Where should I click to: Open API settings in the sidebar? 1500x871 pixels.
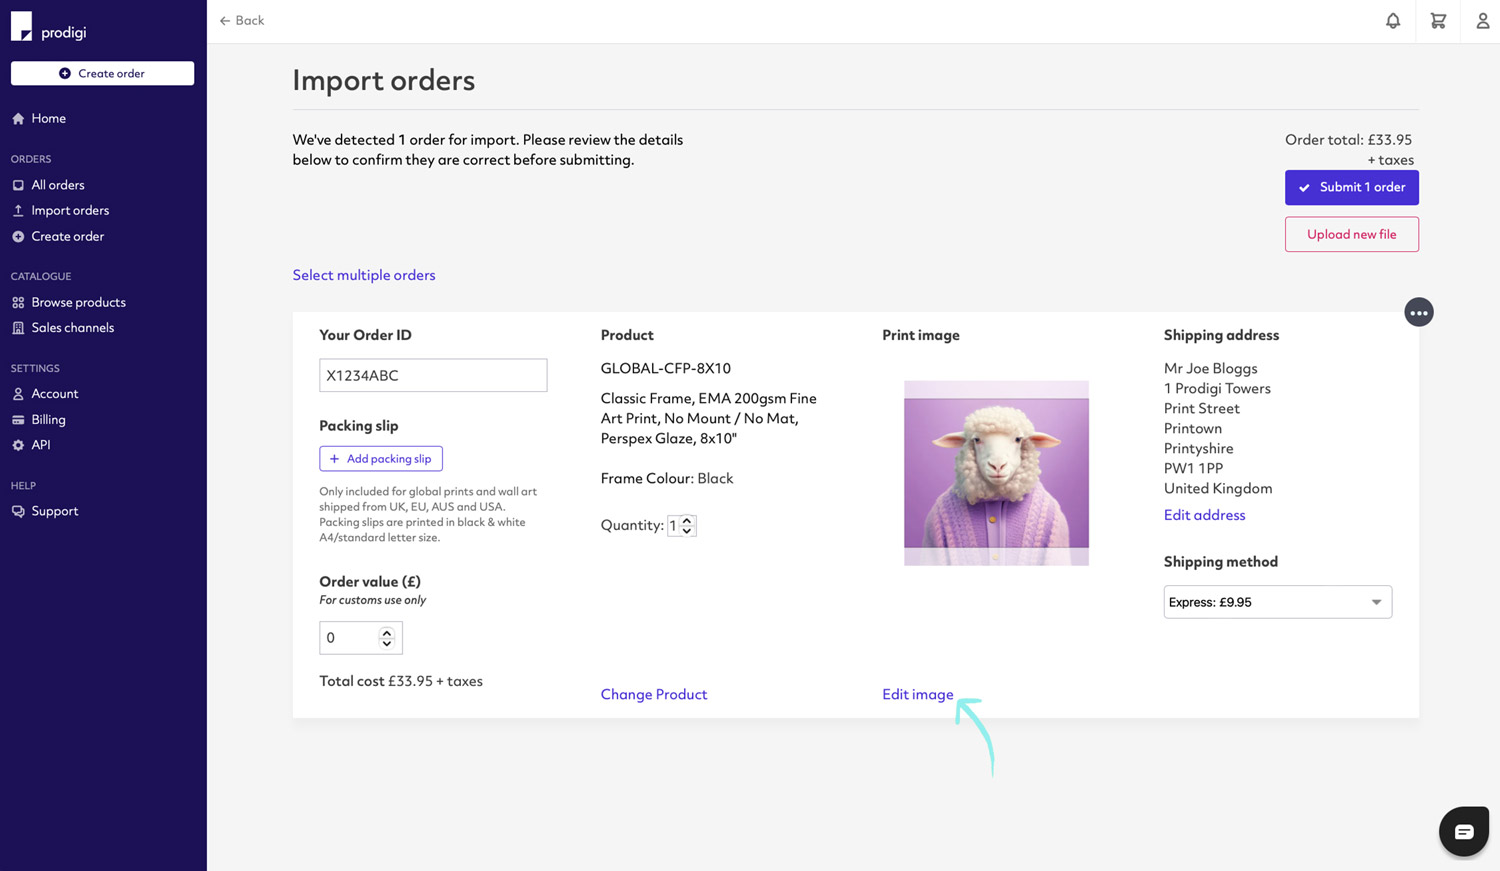tap(40, 445)
